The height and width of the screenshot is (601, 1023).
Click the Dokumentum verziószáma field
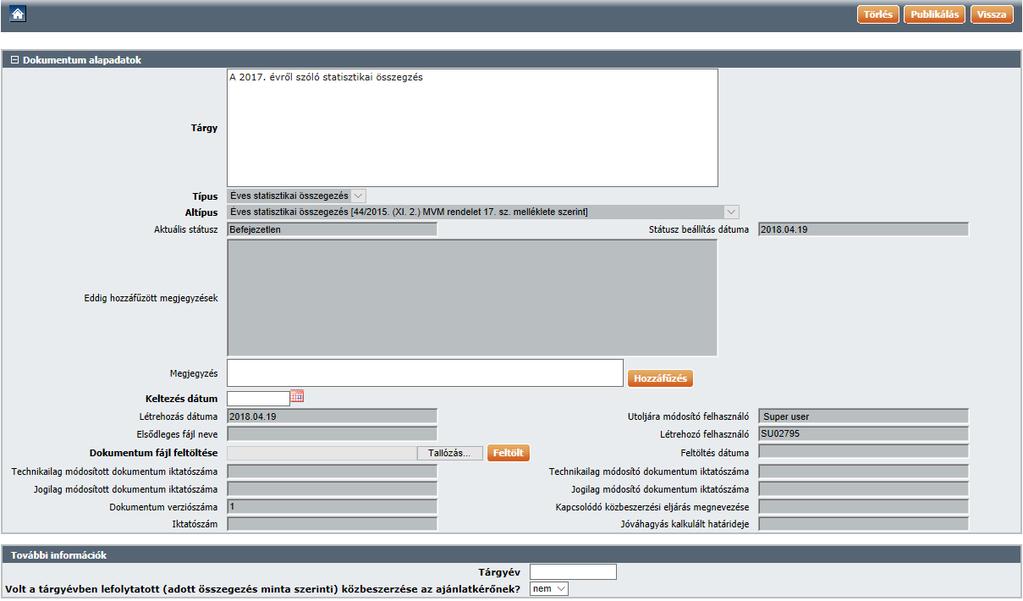pyautogui.click(x=332, y=507)
